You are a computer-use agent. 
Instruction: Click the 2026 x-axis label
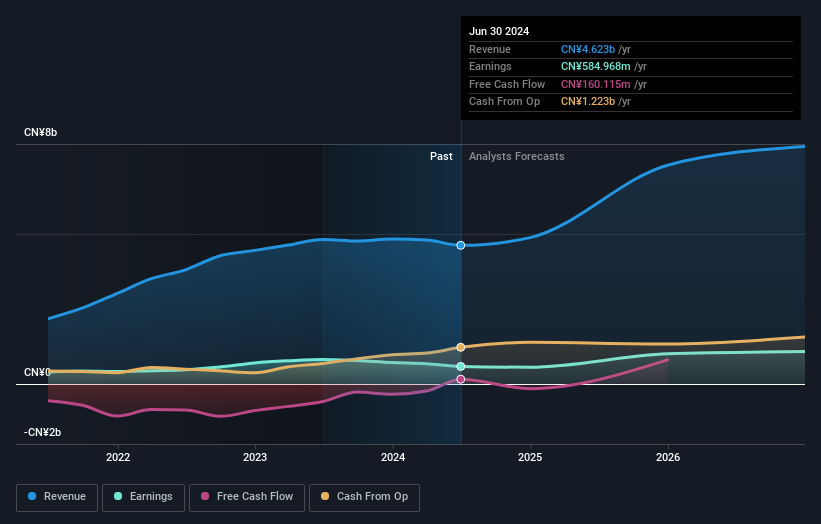click(x=668, y=457)
